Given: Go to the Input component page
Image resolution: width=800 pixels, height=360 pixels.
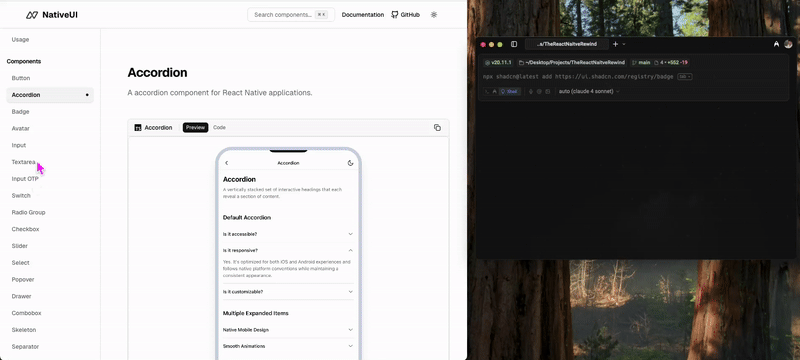Looking at the screenshot, I should (19, 145).
